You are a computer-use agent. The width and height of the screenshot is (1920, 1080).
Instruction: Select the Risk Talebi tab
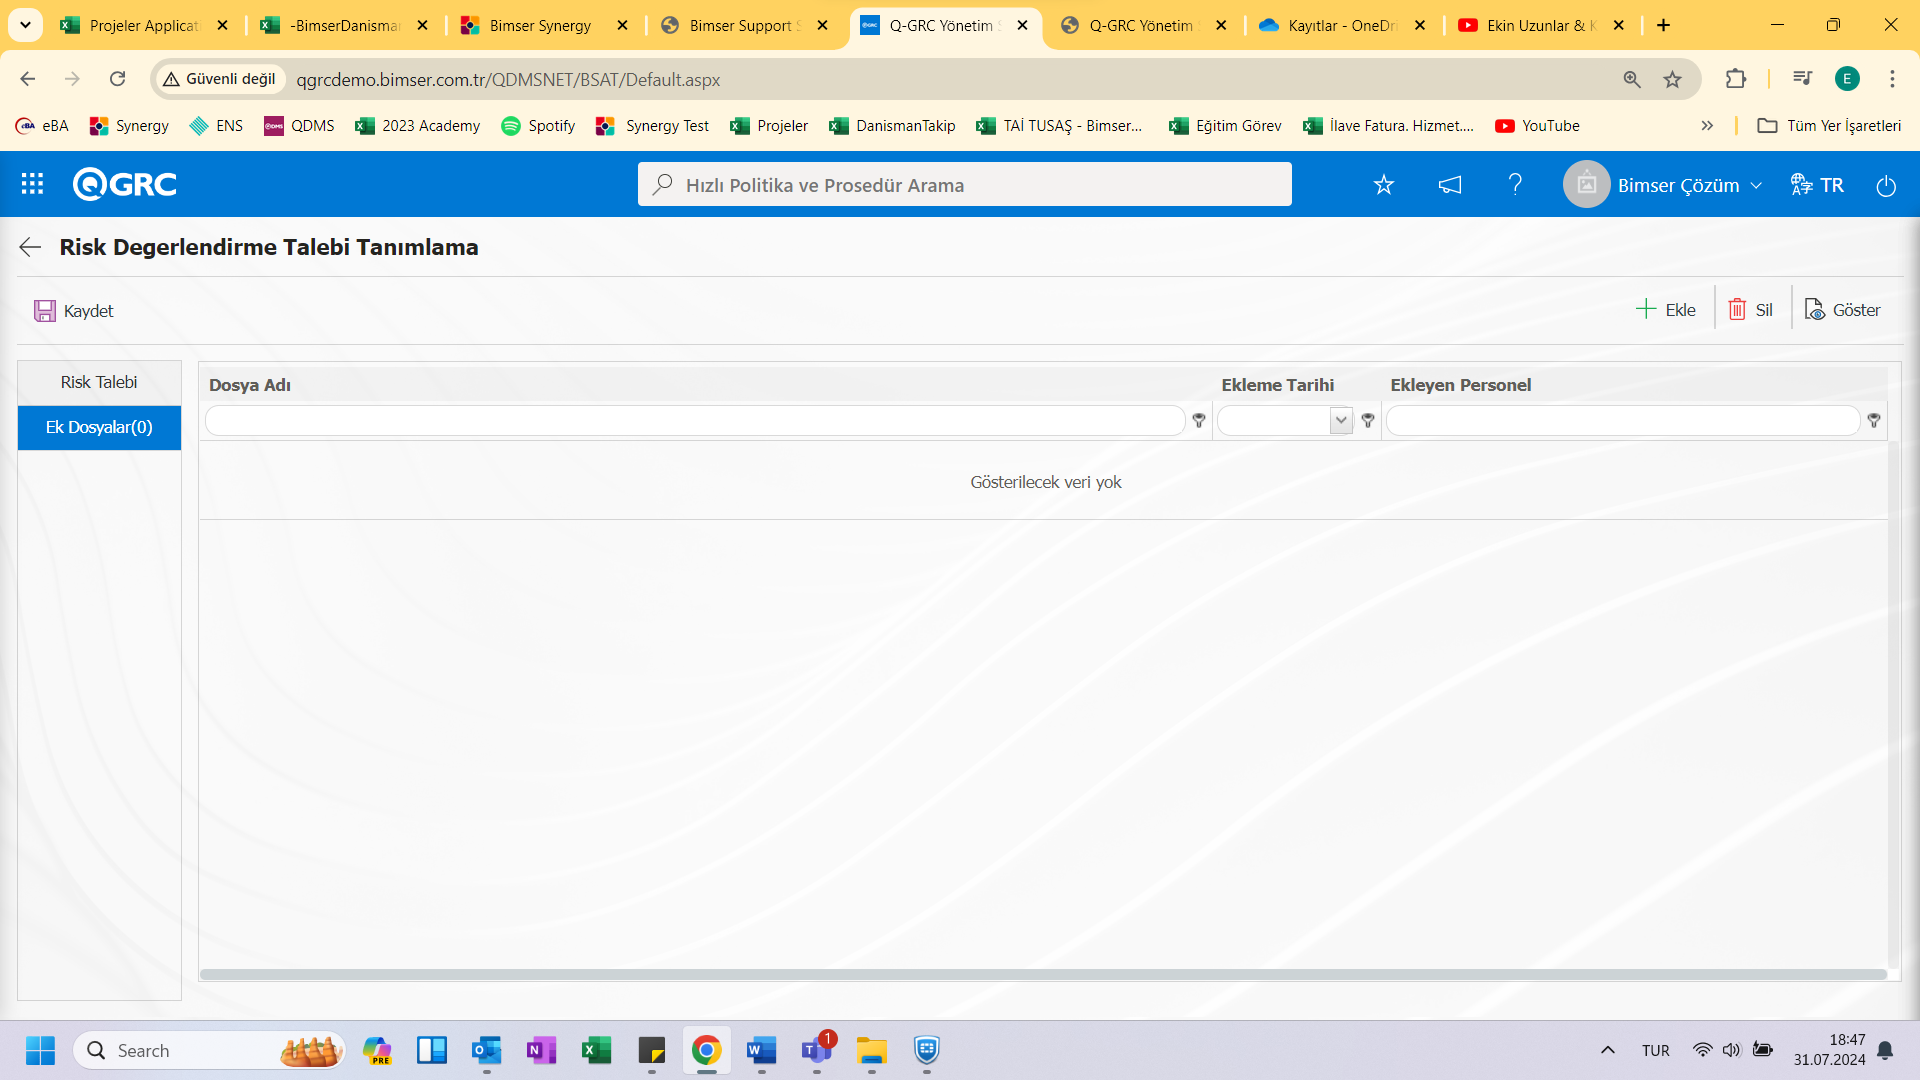point(99,381)
